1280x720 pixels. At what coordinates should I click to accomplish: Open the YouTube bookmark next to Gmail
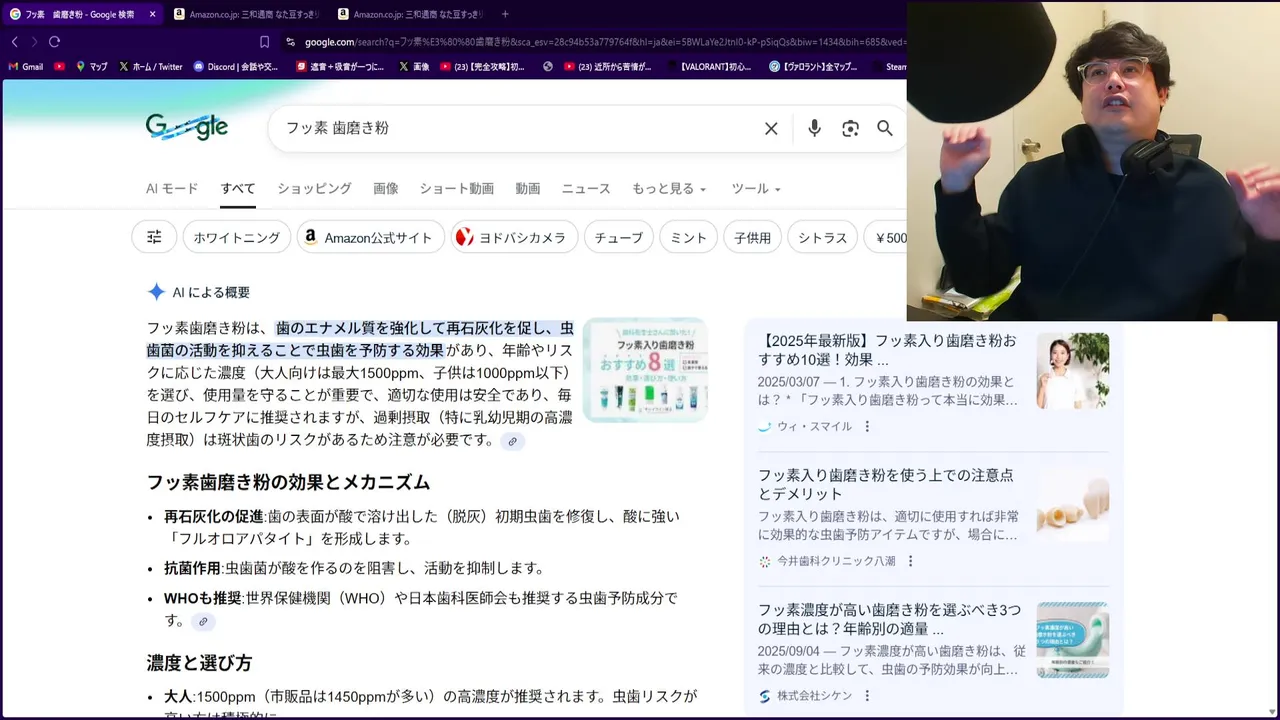tap(60, 67)
